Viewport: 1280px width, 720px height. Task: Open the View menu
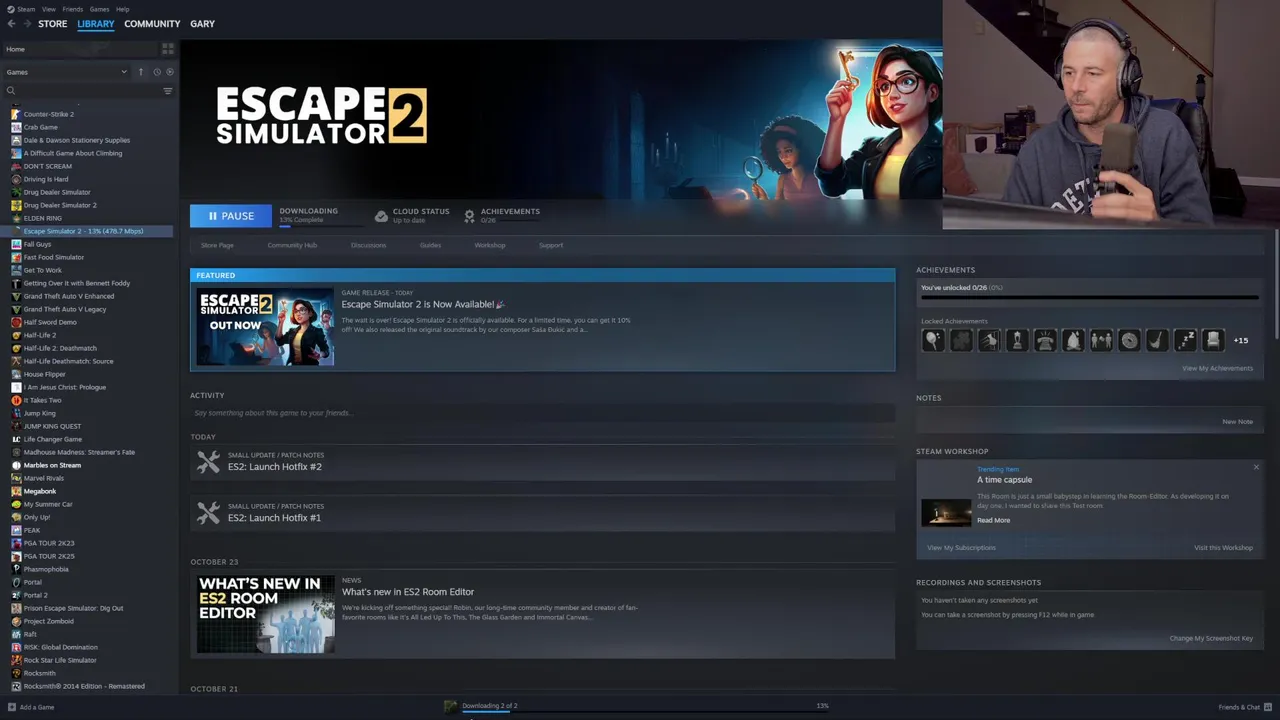(x=48, y=9)
